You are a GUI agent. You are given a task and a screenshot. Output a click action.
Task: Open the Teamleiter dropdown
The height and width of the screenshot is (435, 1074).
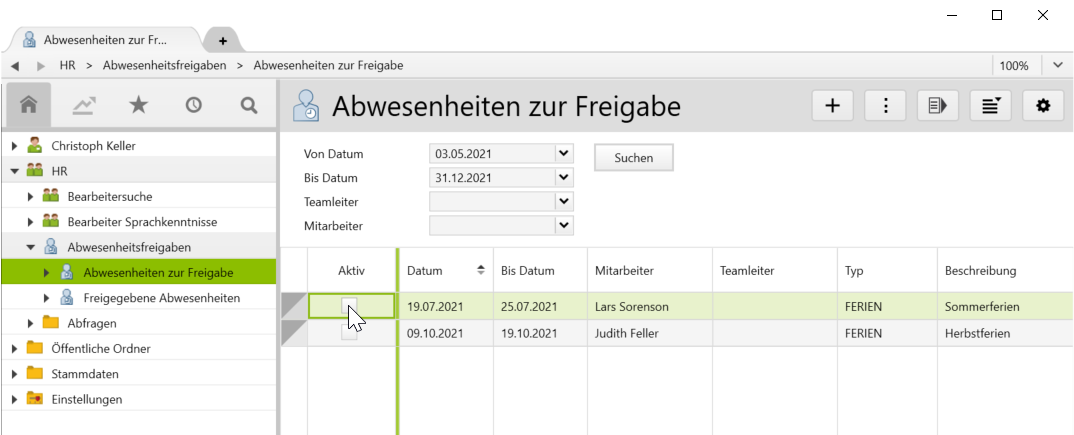(564, 202)
